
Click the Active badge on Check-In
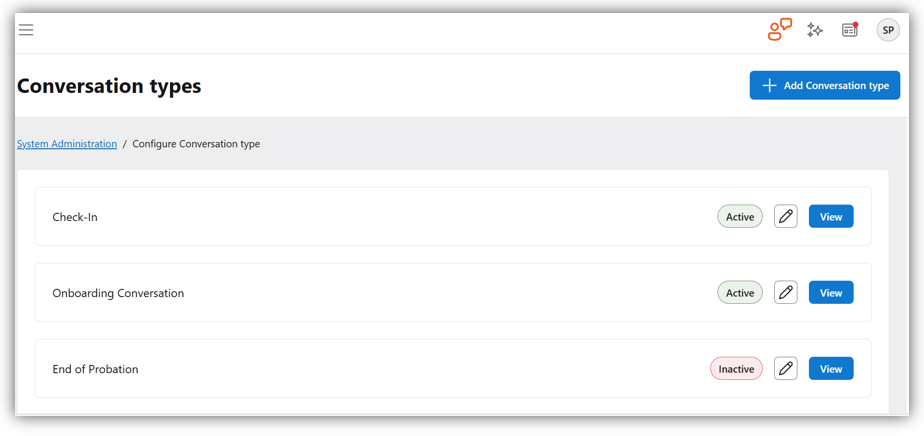pos(740,216)
